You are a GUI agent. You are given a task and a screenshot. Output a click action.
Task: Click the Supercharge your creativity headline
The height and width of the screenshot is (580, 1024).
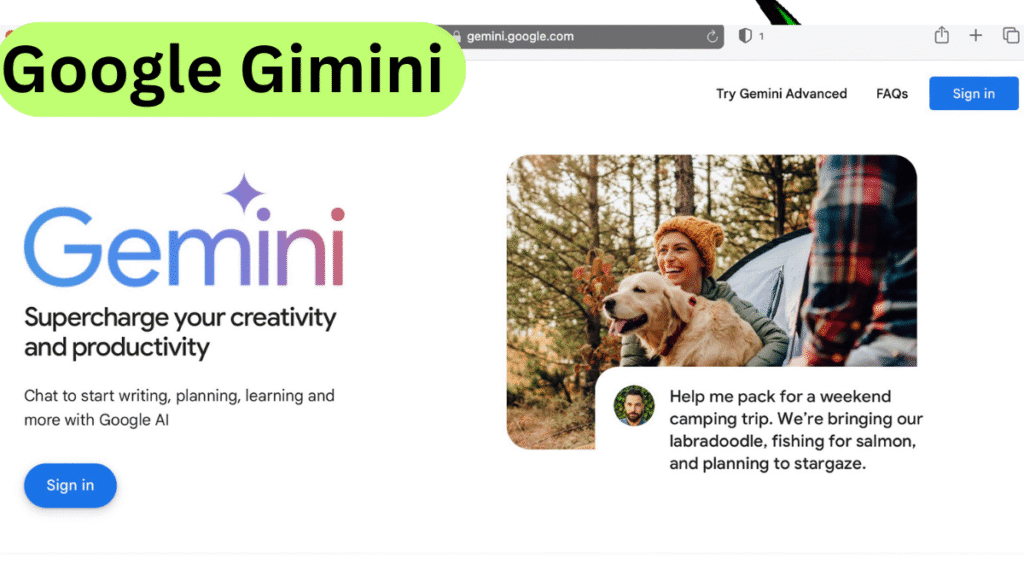pos(180,332)
